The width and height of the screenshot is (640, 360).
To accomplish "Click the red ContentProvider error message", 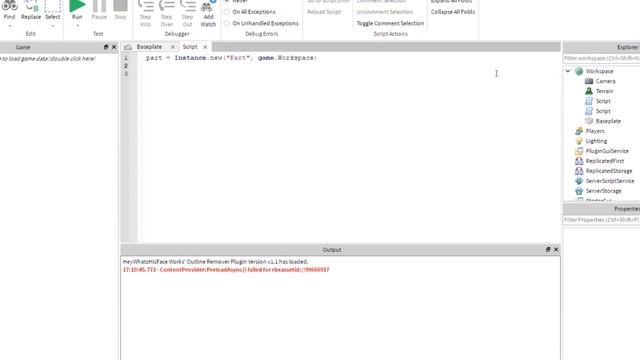I will (226, 270).
